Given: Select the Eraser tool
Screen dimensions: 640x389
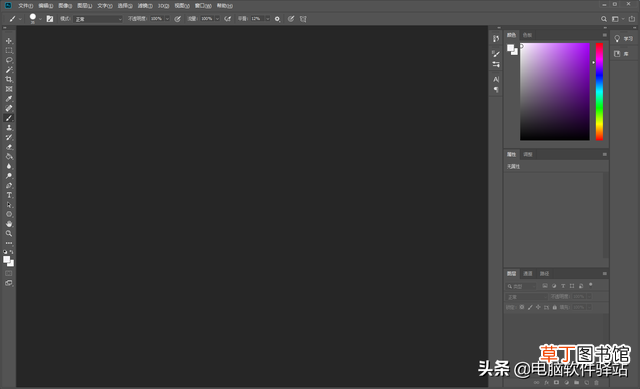Looking at the screenshot, I should pyautogui.click(x=9, y=147).
